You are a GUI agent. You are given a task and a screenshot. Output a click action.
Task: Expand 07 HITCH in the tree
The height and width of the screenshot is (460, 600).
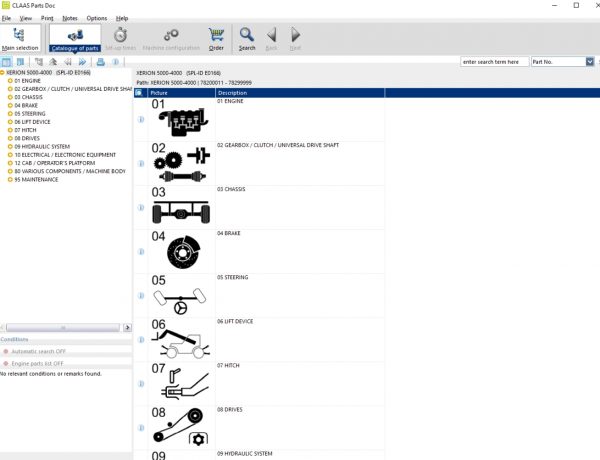point(10,130)
